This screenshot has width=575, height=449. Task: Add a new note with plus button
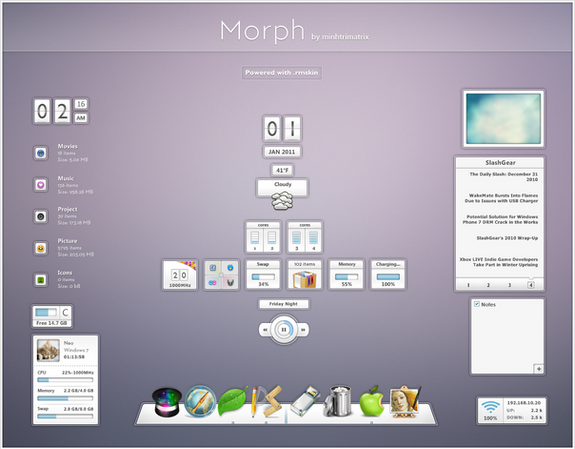point(539,369)
